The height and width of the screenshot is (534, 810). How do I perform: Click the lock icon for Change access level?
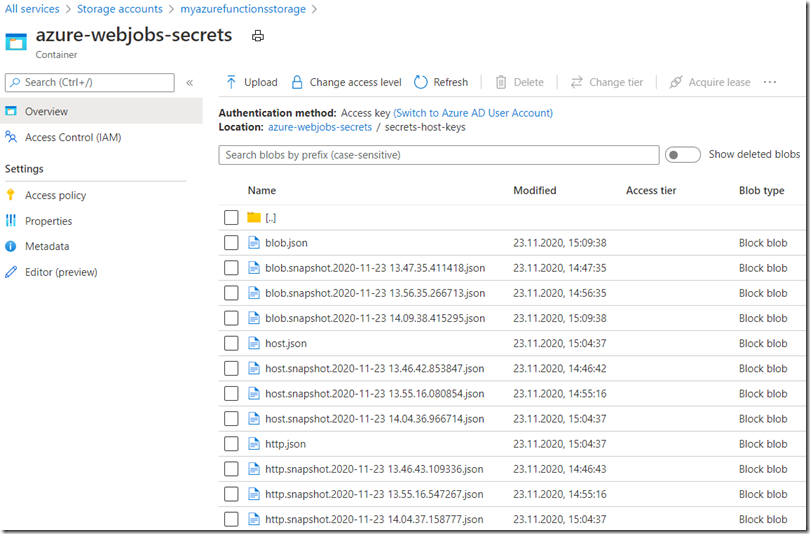297,82
